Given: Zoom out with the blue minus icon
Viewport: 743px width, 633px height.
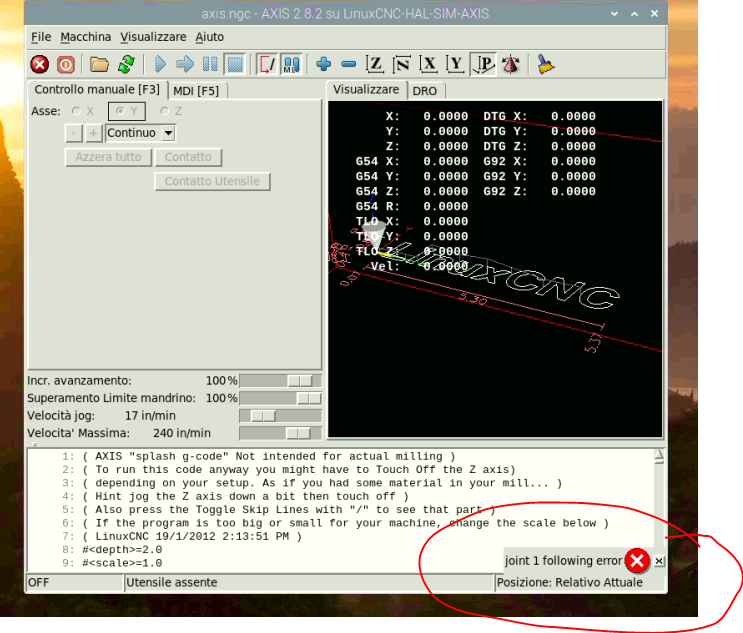Looking at the screenshot, I should [x=349, y=64].
